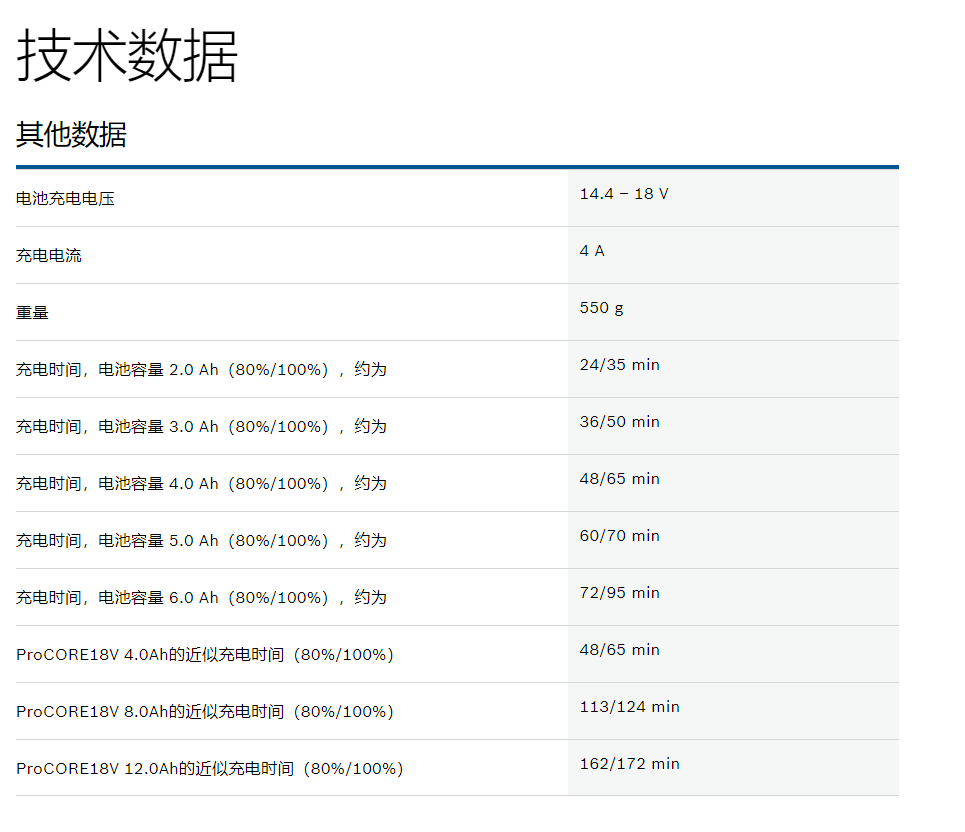
Task: Select the 36/50 min value
Action: click(x=619, y=422)
